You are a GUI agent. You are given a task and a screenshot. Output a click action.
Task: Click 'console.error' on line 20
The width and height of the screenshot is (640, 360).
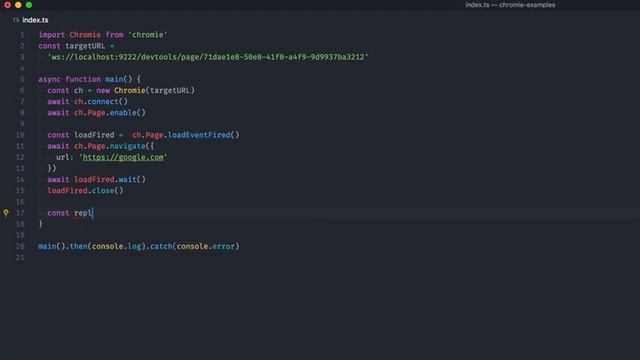pyautogui.click(x=206, y=246)
